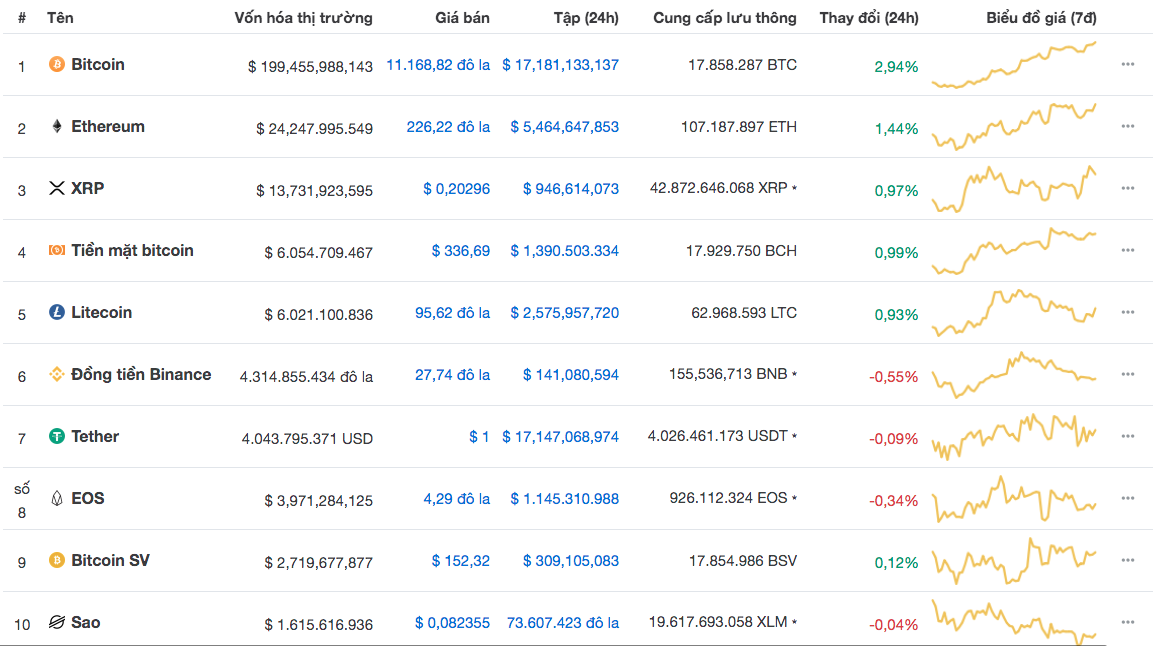The image size is (1175, 646).
Task: Click the Litecoin blue coin icon
Action: (57, 313)
